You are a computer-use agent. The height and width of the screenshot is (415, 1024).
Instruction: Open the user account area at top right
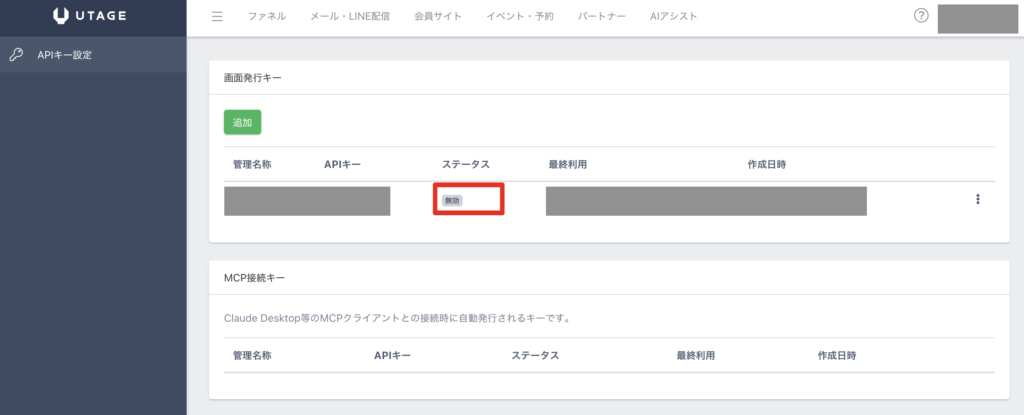977,18
